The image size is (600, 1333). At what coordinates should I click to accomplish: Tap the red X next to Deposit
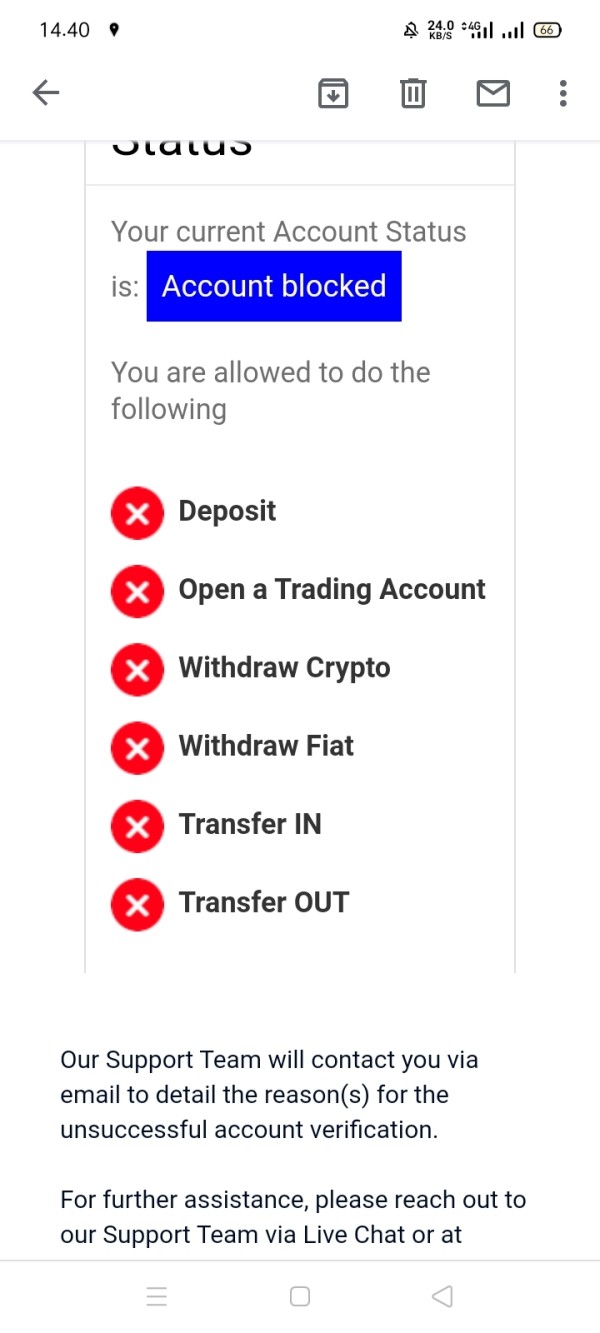[x=137, y=513]
